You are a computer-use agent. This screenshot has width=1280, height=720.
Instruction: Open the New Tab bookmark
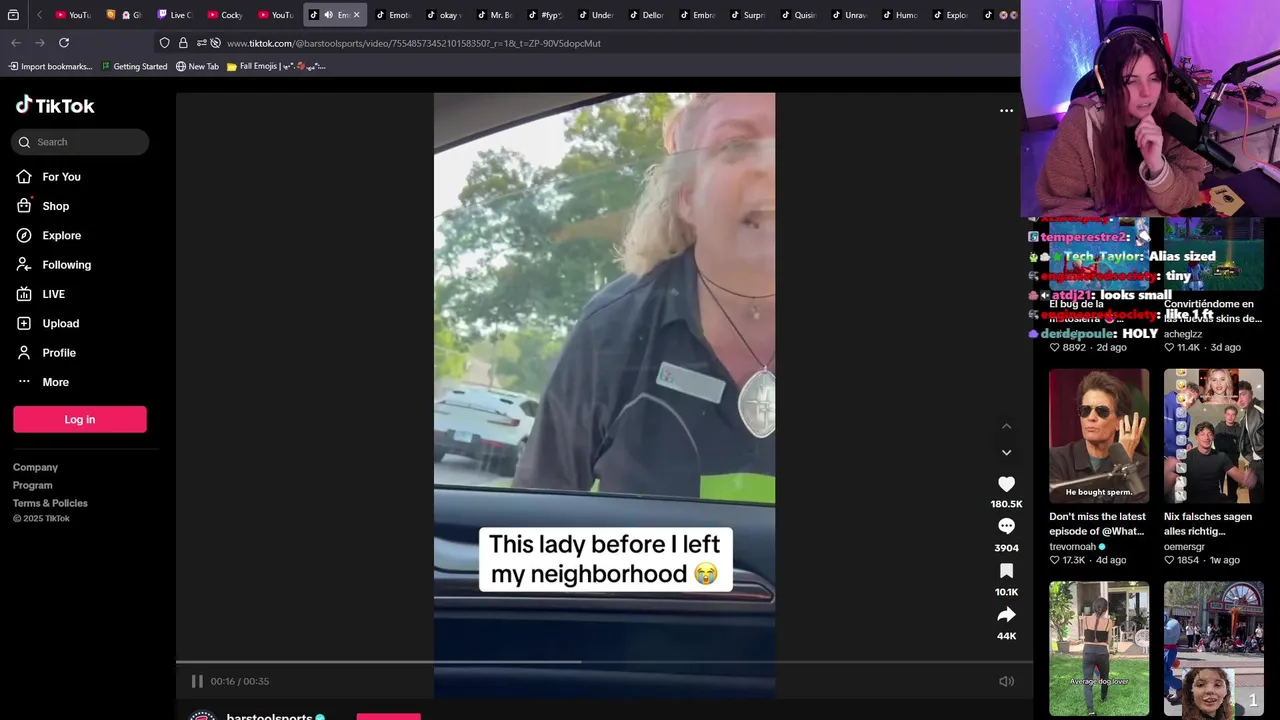tap(197, 67)
